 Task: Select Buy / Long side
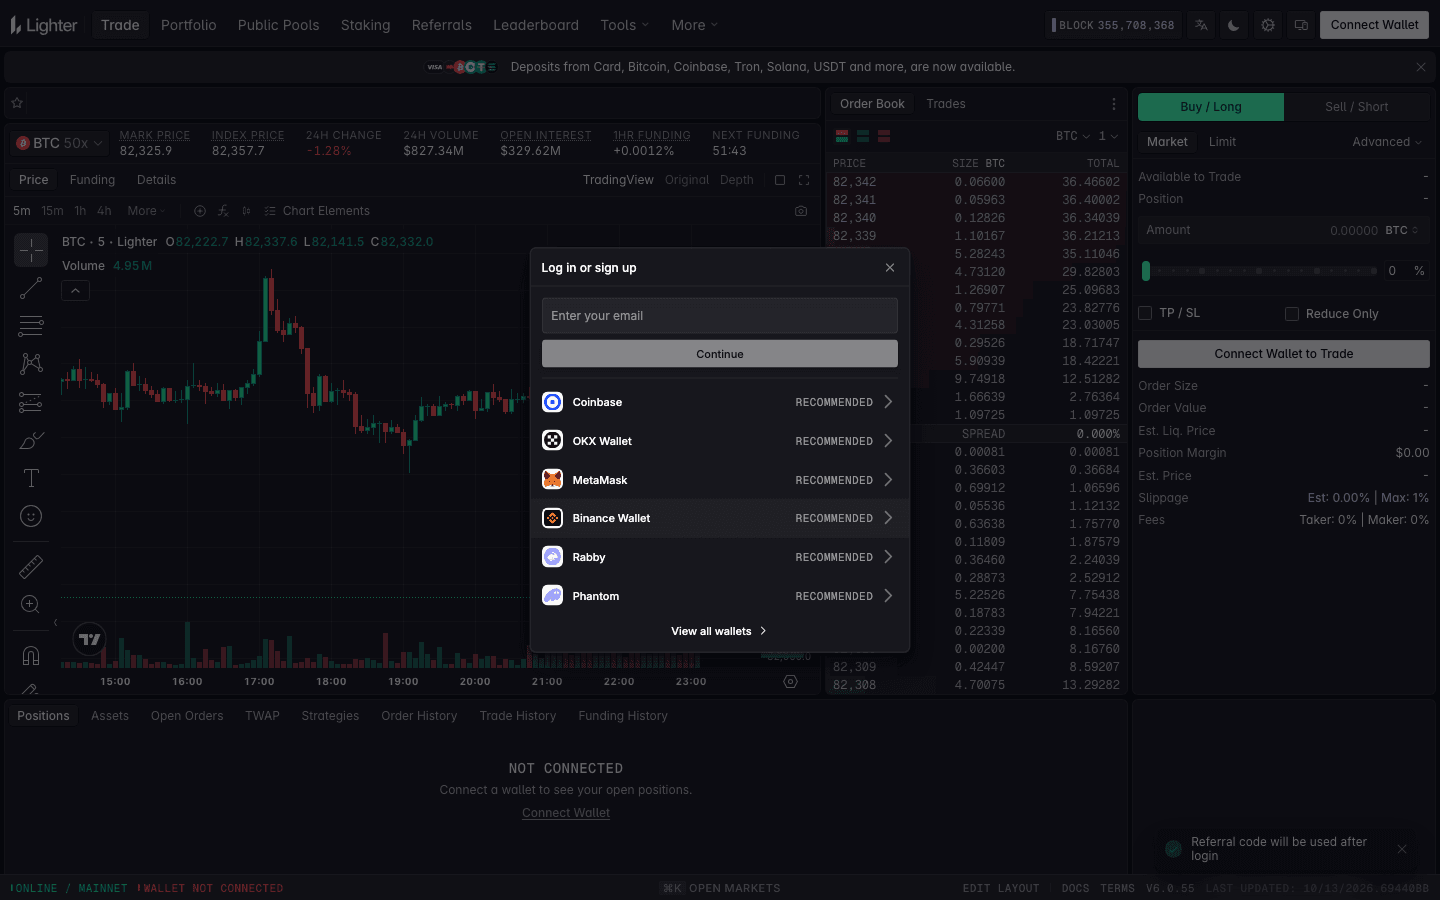(x=1211, y=107)
